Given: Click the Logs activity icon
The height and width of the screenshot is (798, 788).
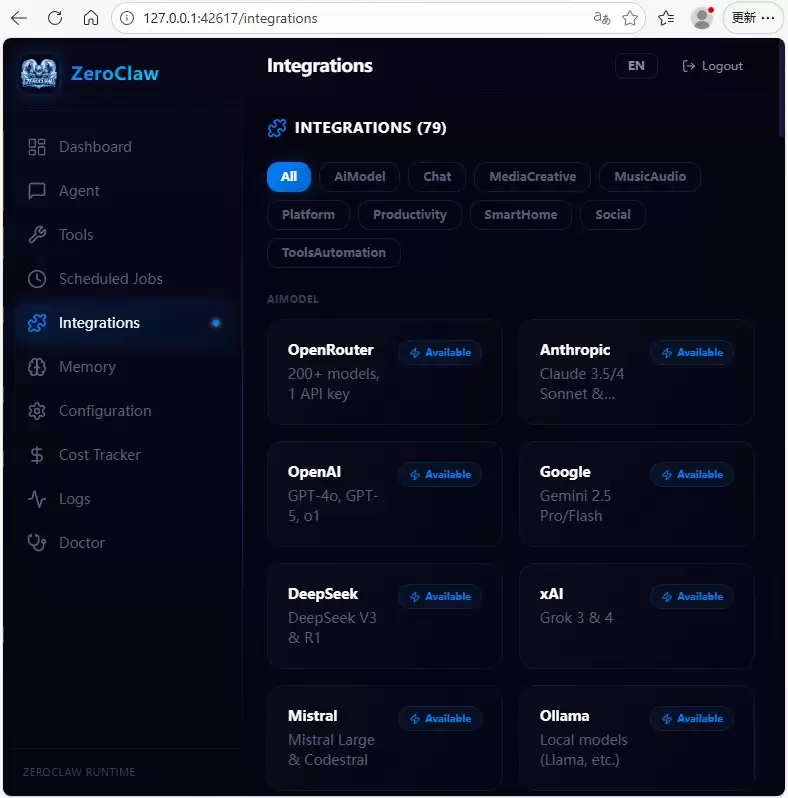Looking at the screenshot, I should pos(37,499).
